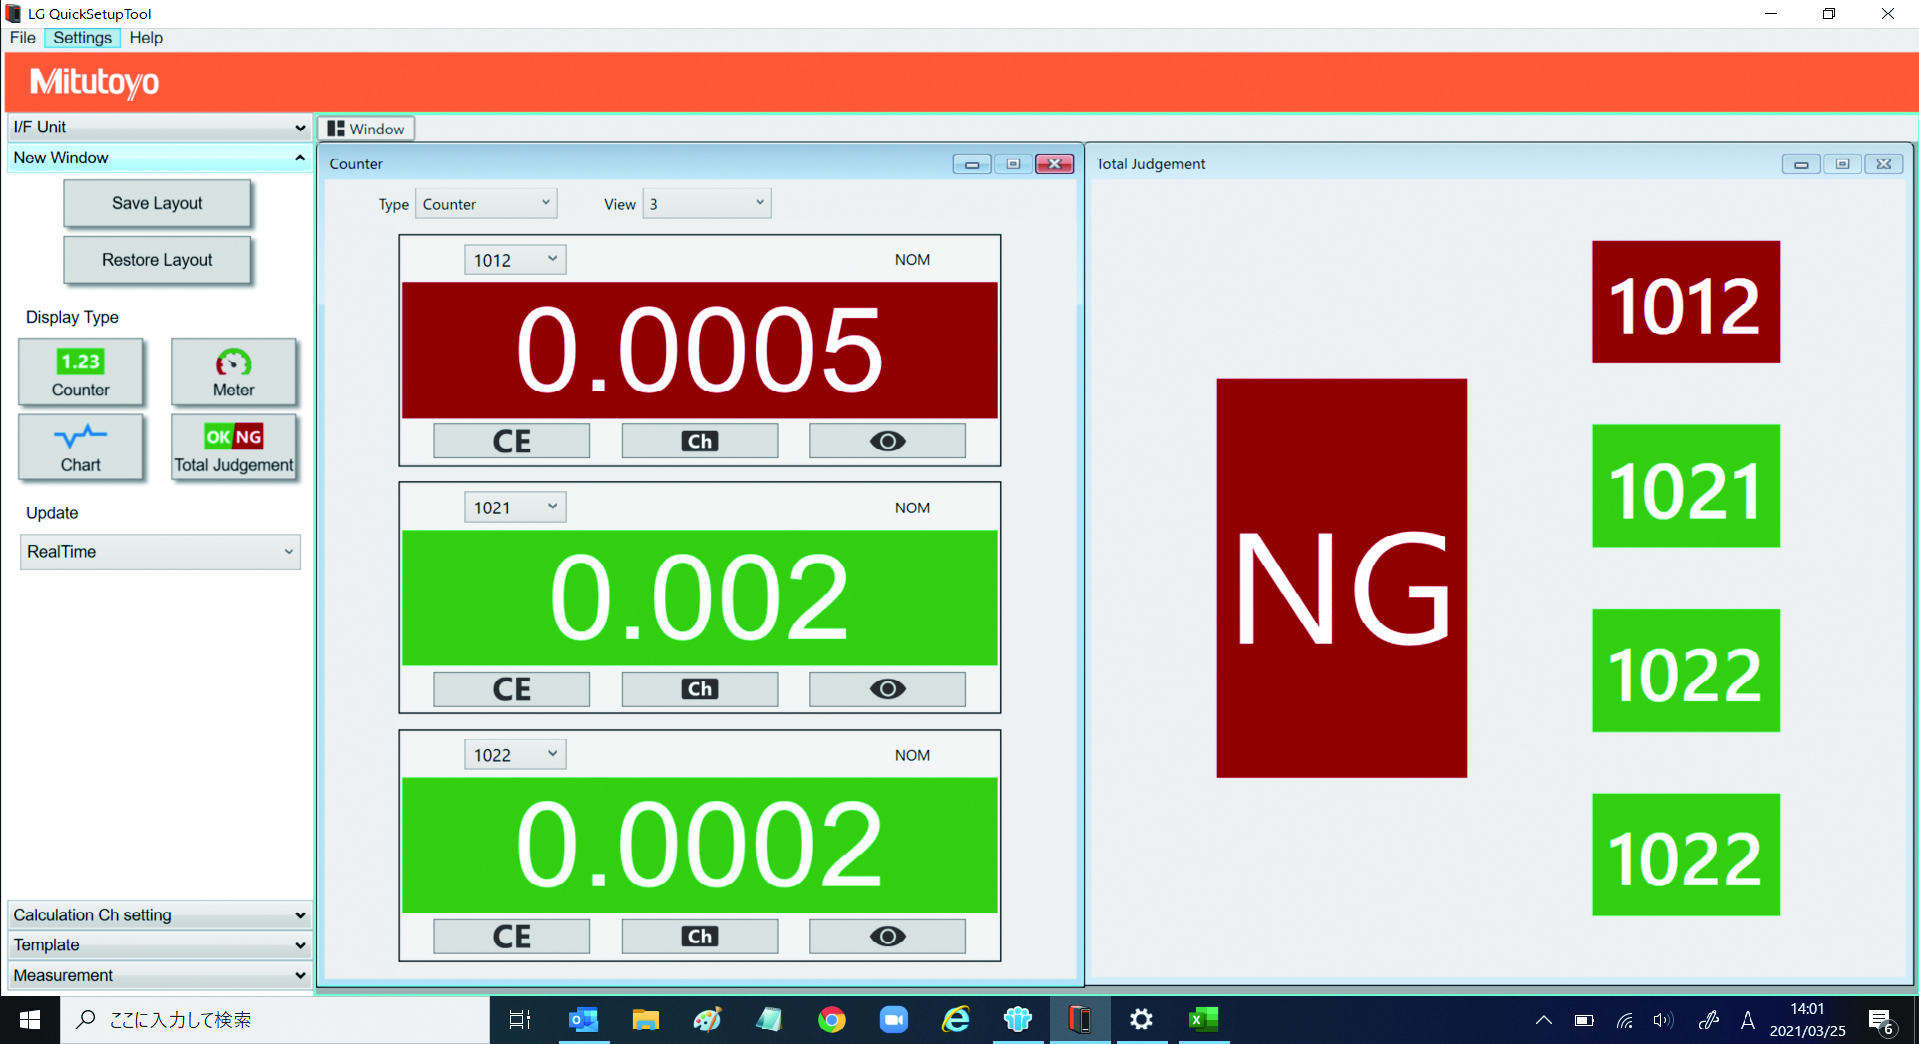Screen dimensions: 1919x1044
Task: Select the Counter display type icon
Action: (81, 372)
